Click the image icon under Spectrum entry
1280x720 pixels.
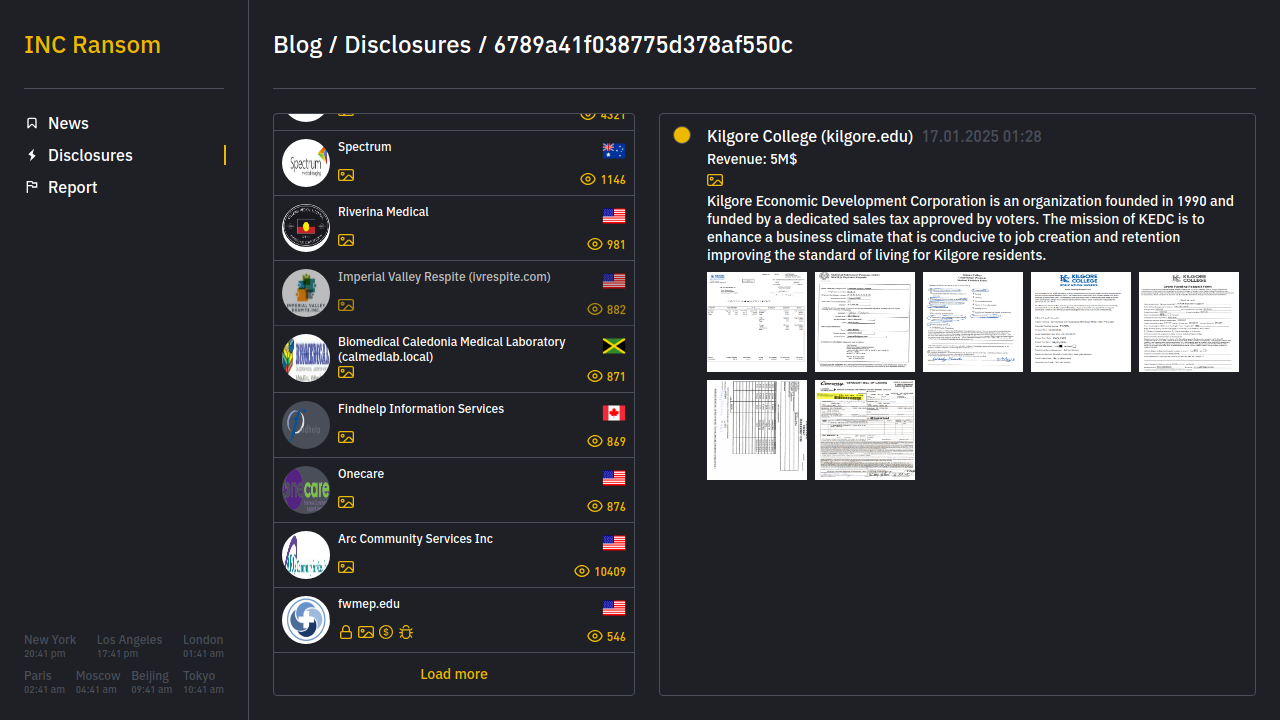click(x=346, y=175)
